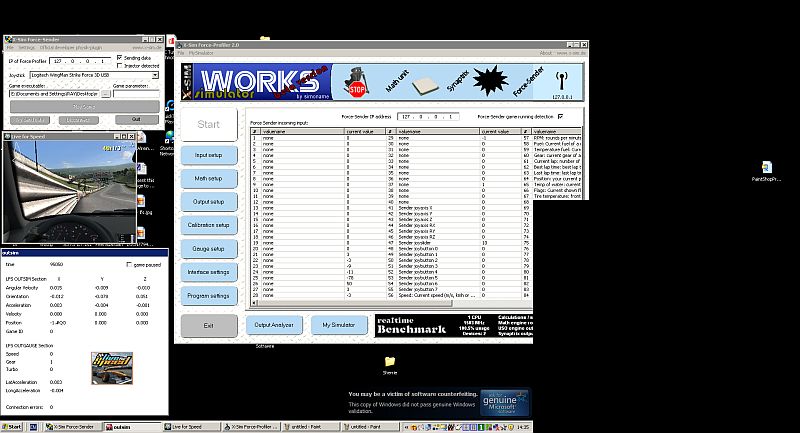The image size is (800, 433).
Task: Click the Live for Speed logo in outsim
Action: click(x=112, y=368)
